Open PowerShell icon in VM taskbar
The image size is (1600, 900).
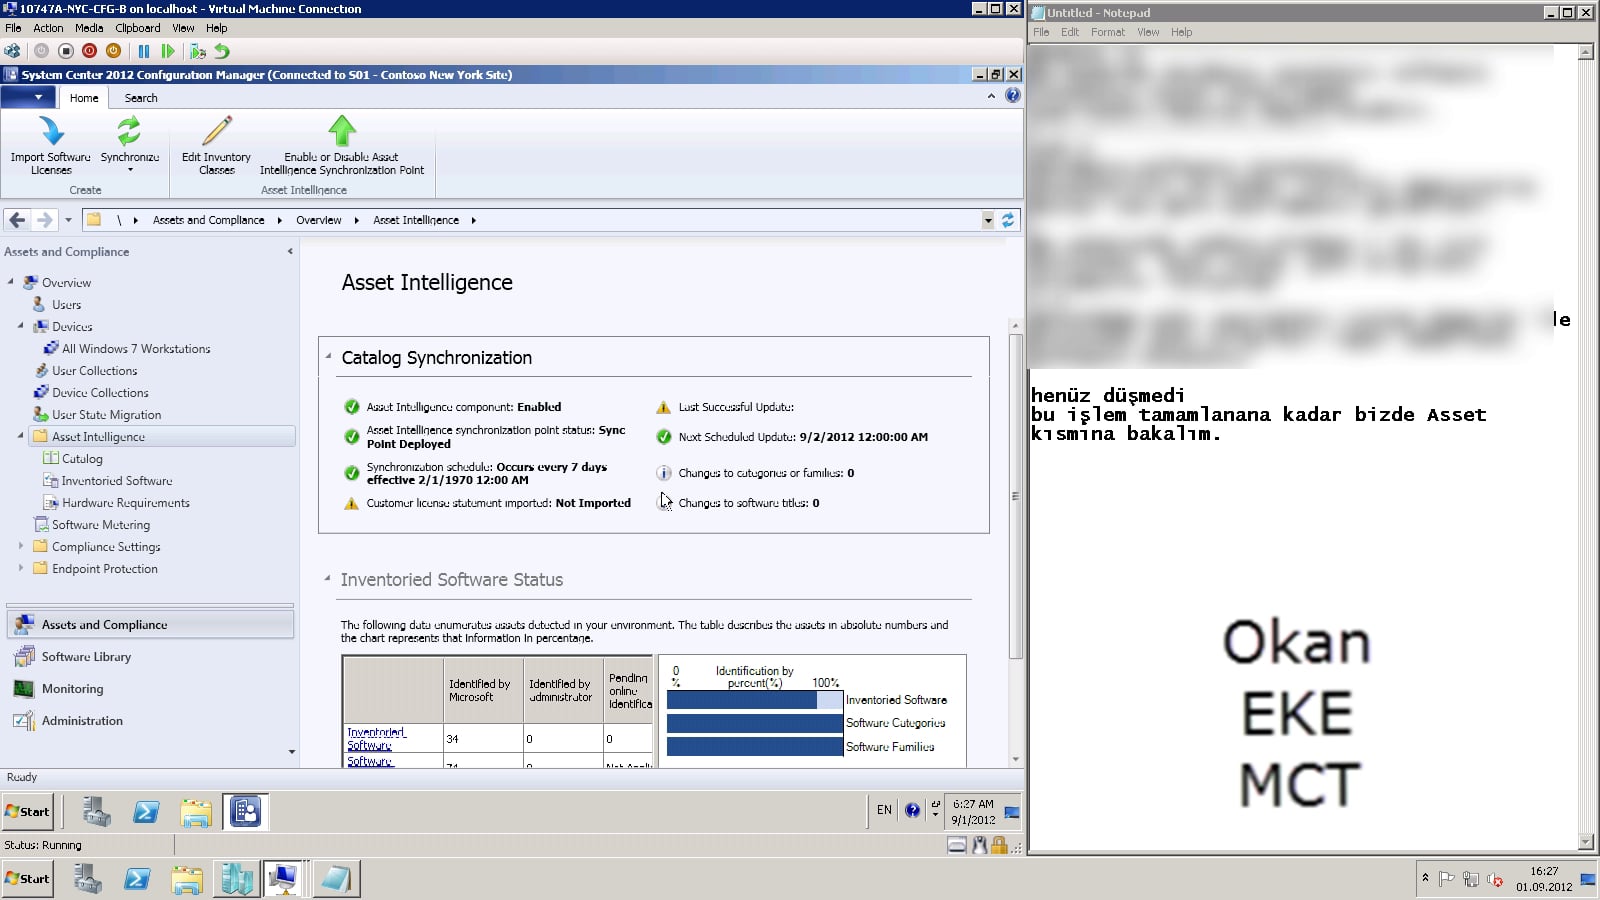tap(146, 812)
